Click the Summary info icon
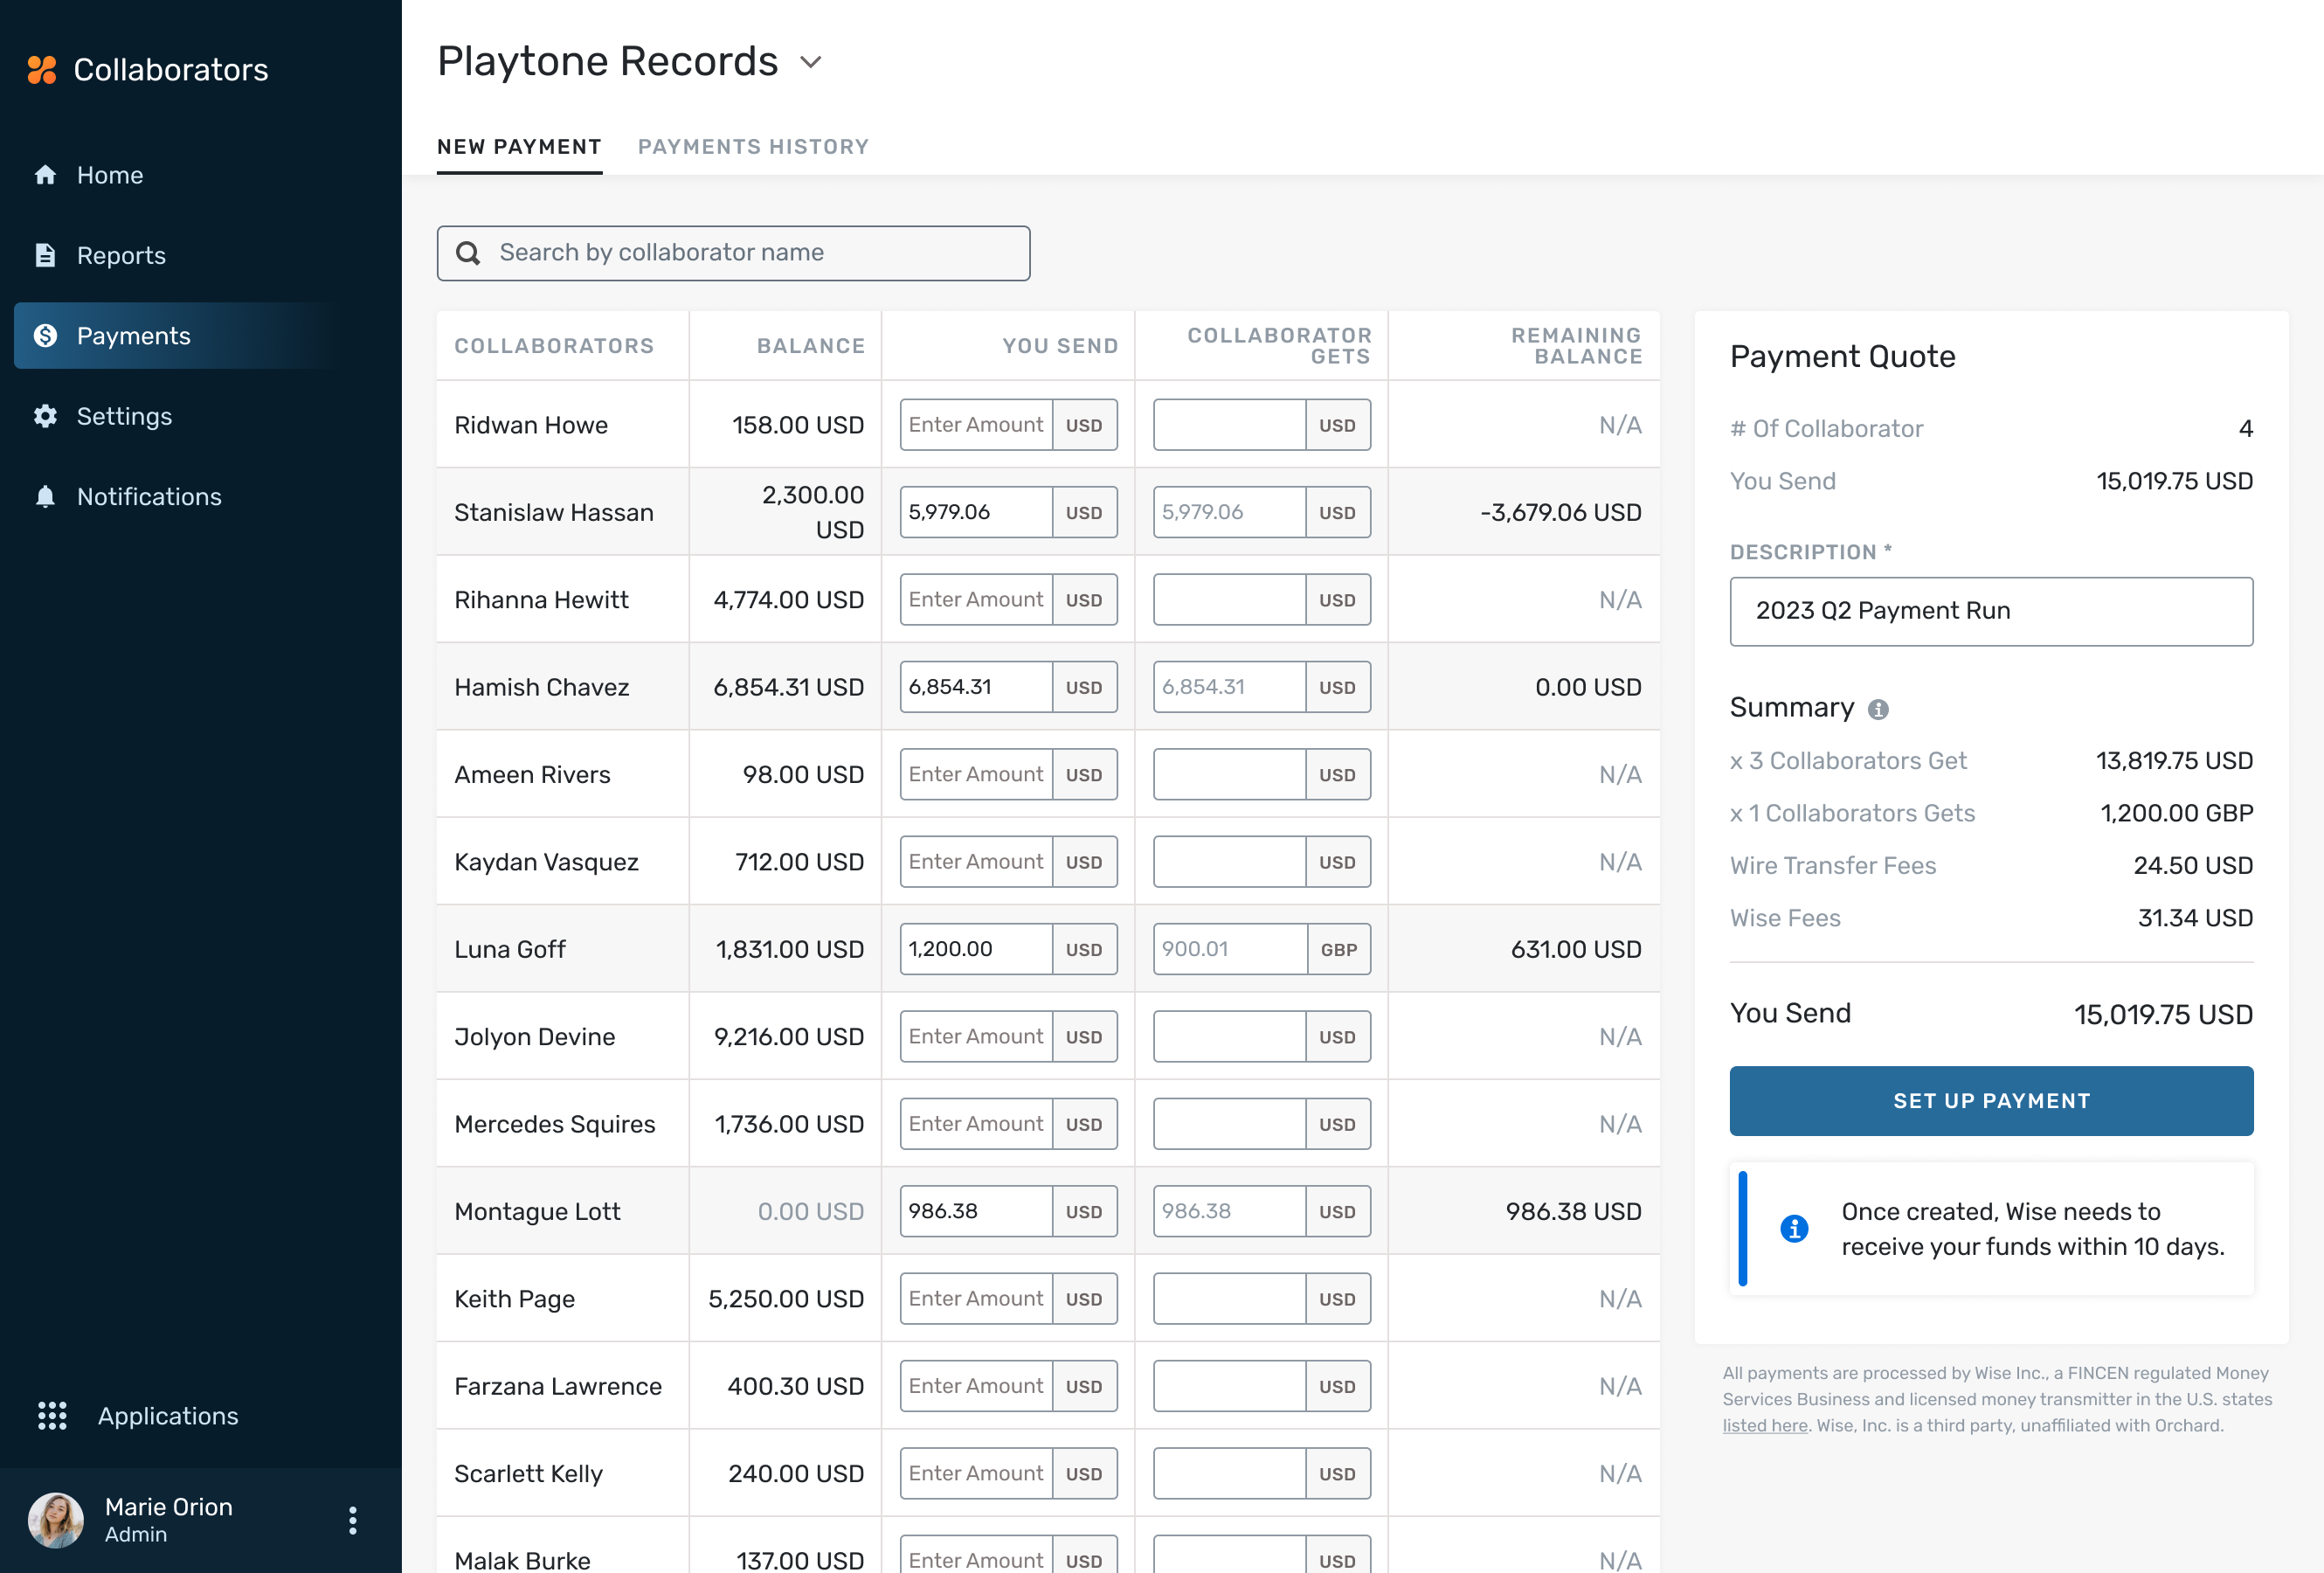 [x=1880, y=709]
